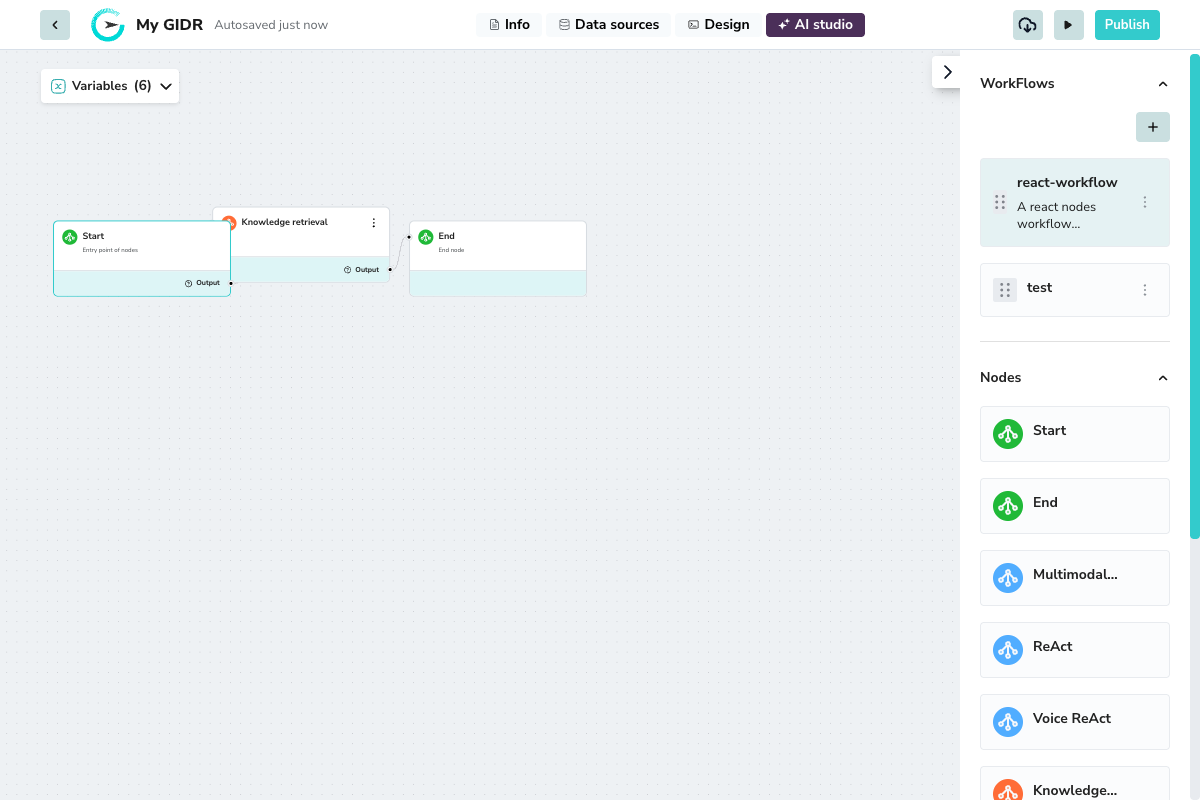
Task: Pick the Multimodal node in the sidebar
Action: pos(1075,577)
